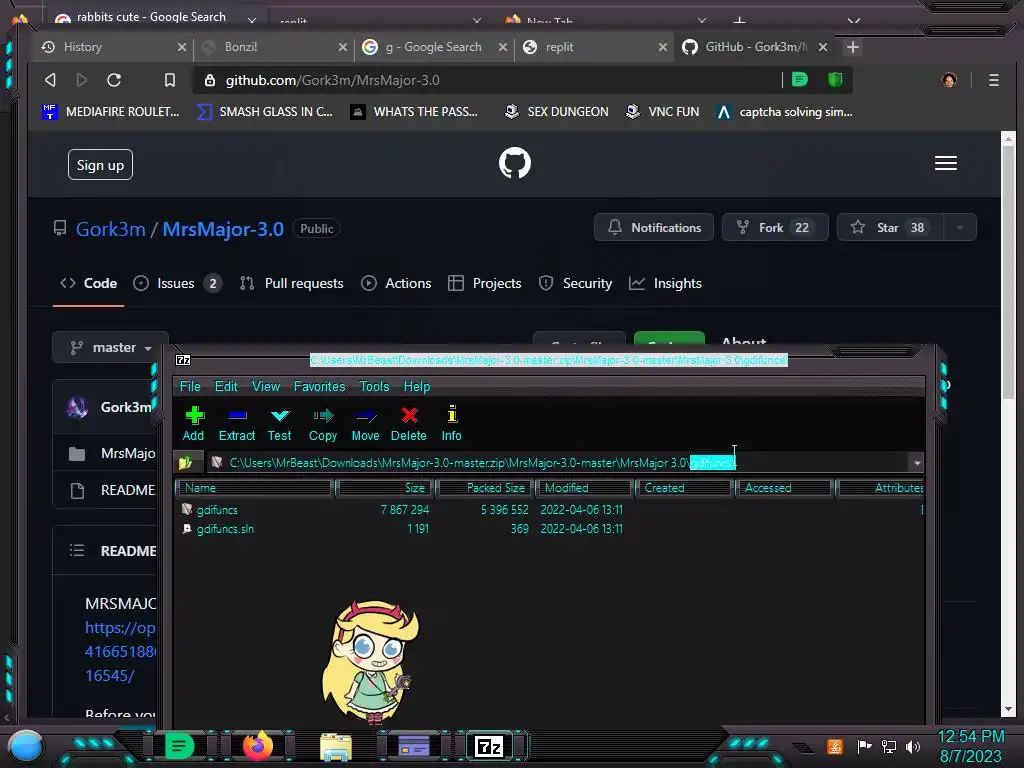1024x768 pixels.
Task: Click the Sign up button
Action: [100, 165]
